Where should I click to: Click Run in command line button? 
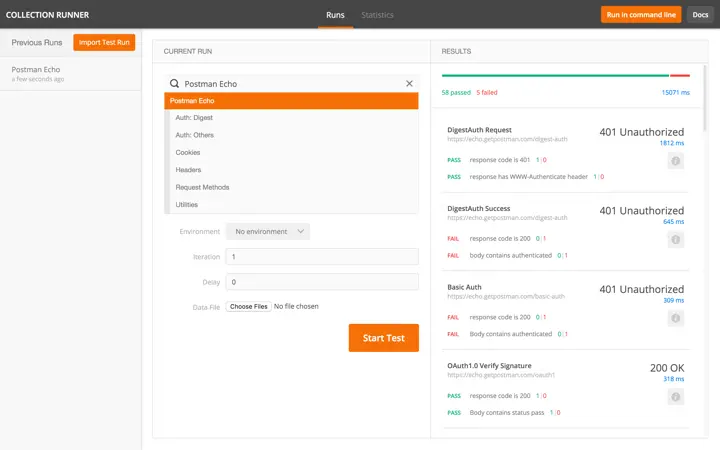click(641, 15)
